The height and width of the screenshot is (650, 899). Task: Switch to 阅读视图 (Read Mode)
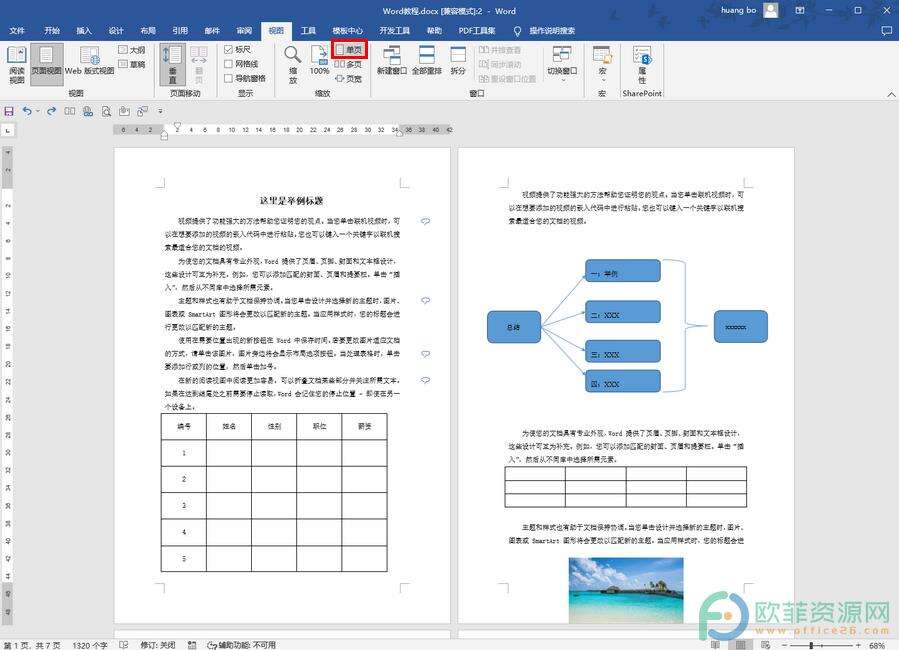(x=17, y=64)
